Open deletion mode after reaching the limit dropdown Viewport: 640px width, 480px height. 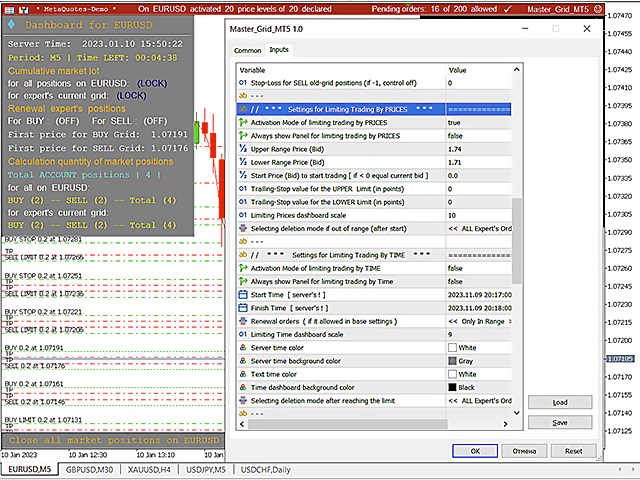pos(482,400)
